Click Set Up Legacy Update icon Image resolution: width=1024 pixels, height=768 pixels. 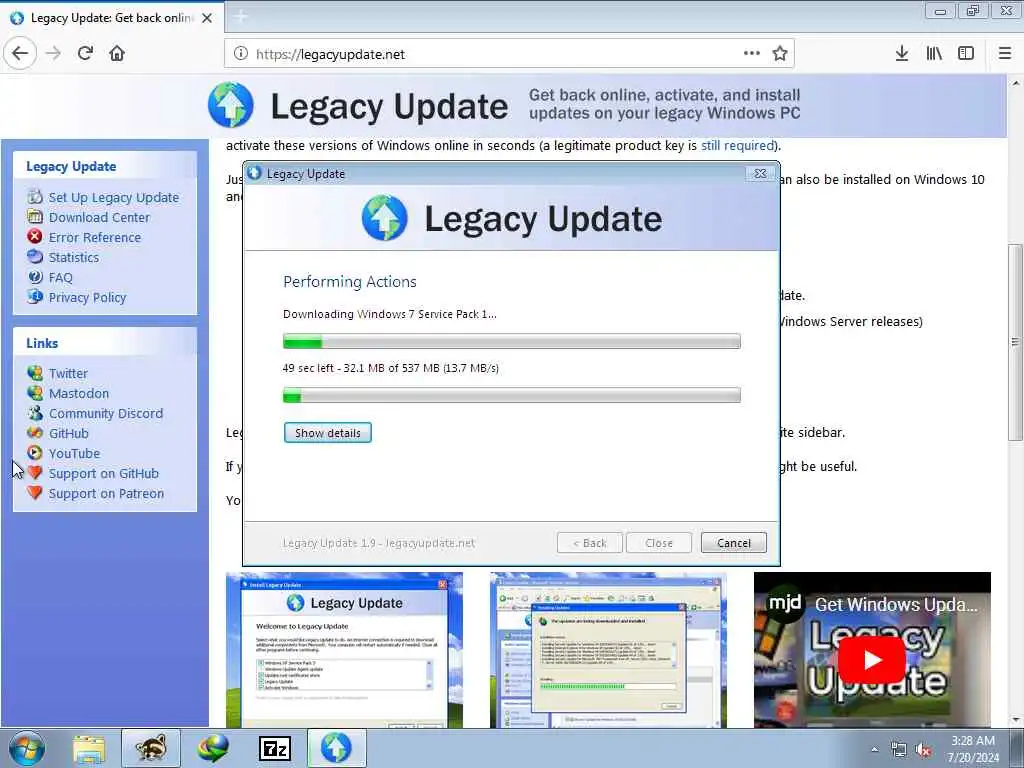35,197
